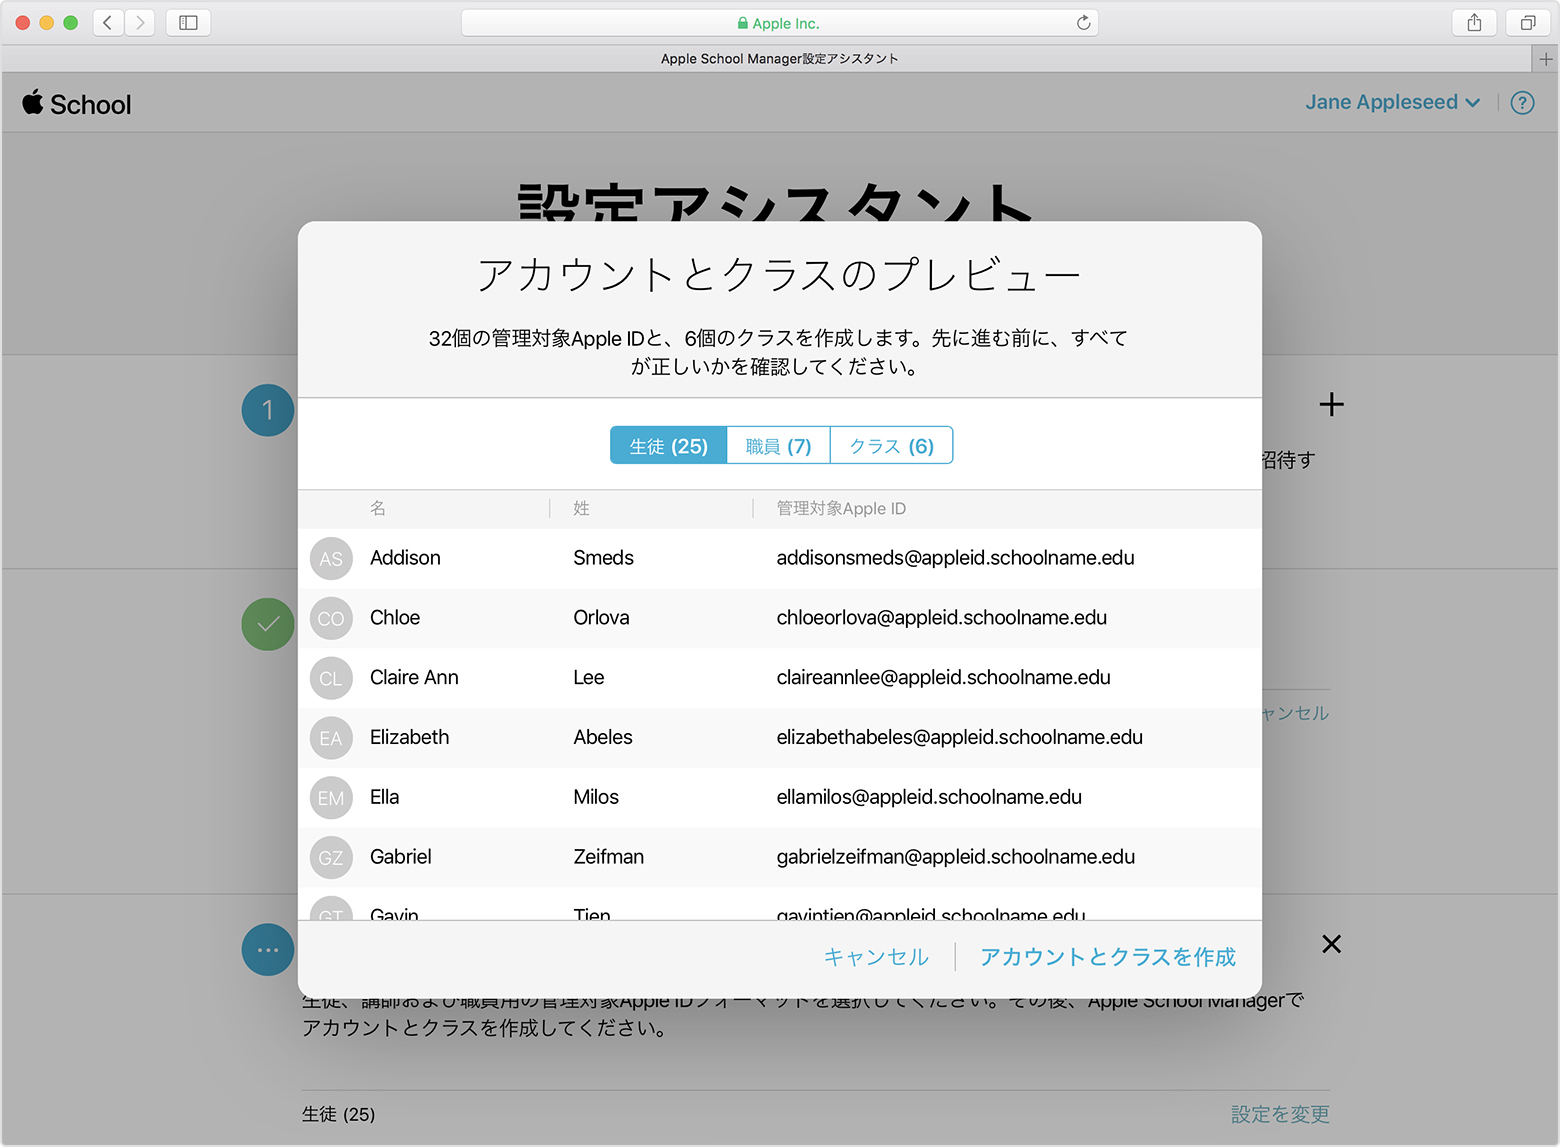1560x1148 pixels.
Task: Switch to the クラス (6) tab
Action: tap(891, 446)
